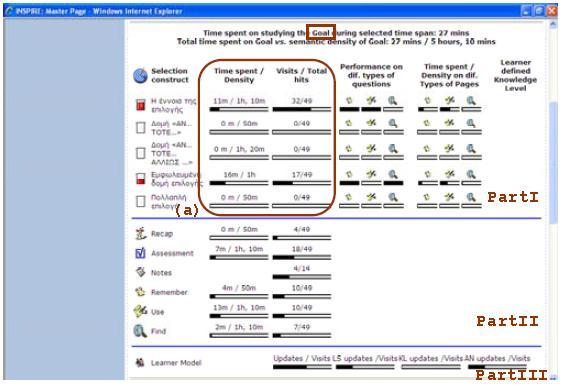
Task: Click the Recap icon
Action: (x=140, y=234)
